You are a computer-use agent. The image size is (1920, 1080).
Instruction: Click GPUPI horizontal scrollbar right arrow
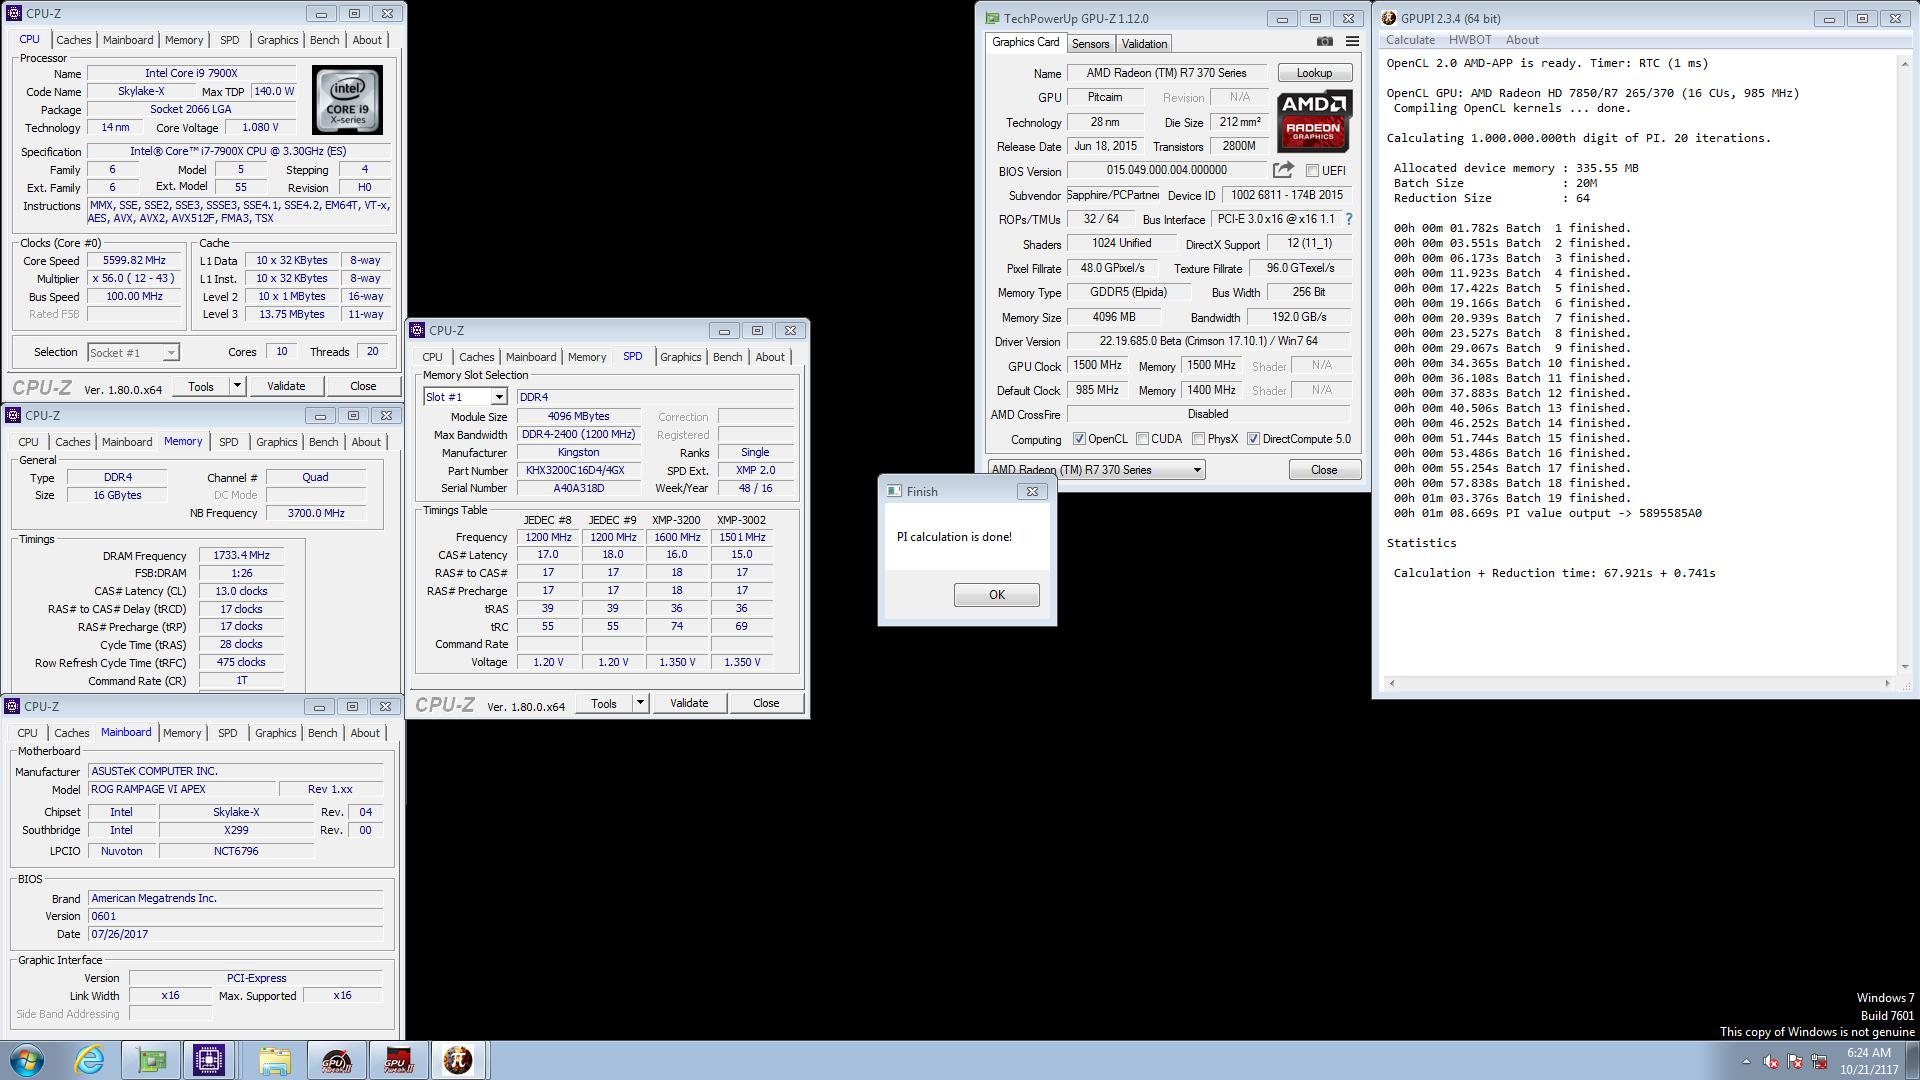click(x=1887, y=683)
